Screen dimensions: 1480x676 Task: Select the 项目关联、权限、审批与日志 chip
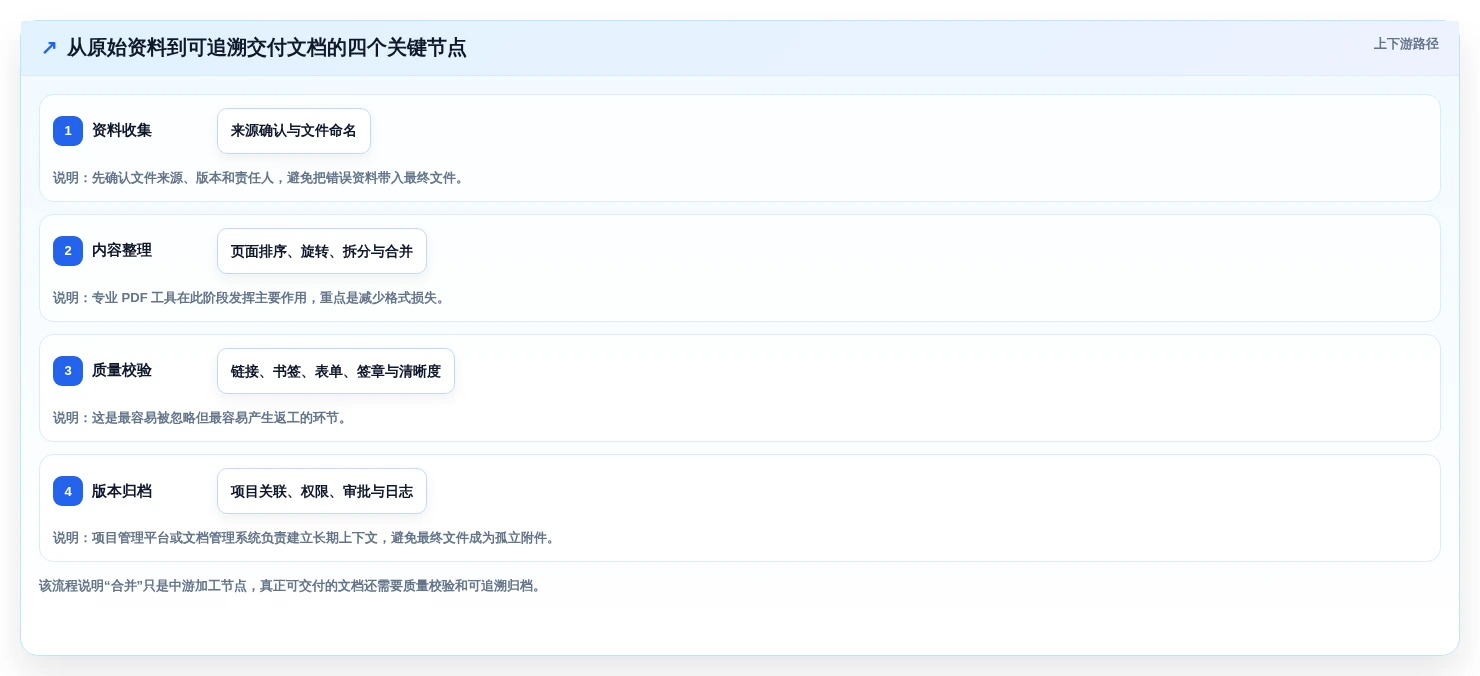tap(322, 491)
